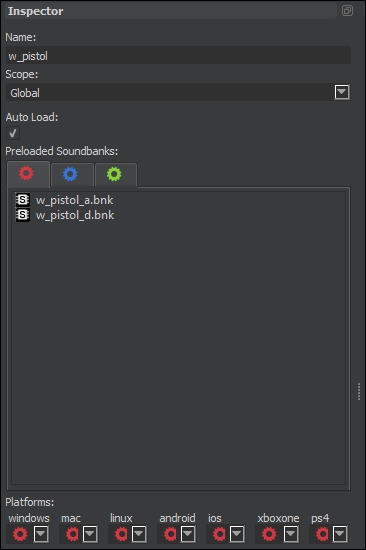The height and width of the screenshot is (550, 366).
Task: Open the ps4 platform dropdown arrow
Action: [x=340, y=534]
